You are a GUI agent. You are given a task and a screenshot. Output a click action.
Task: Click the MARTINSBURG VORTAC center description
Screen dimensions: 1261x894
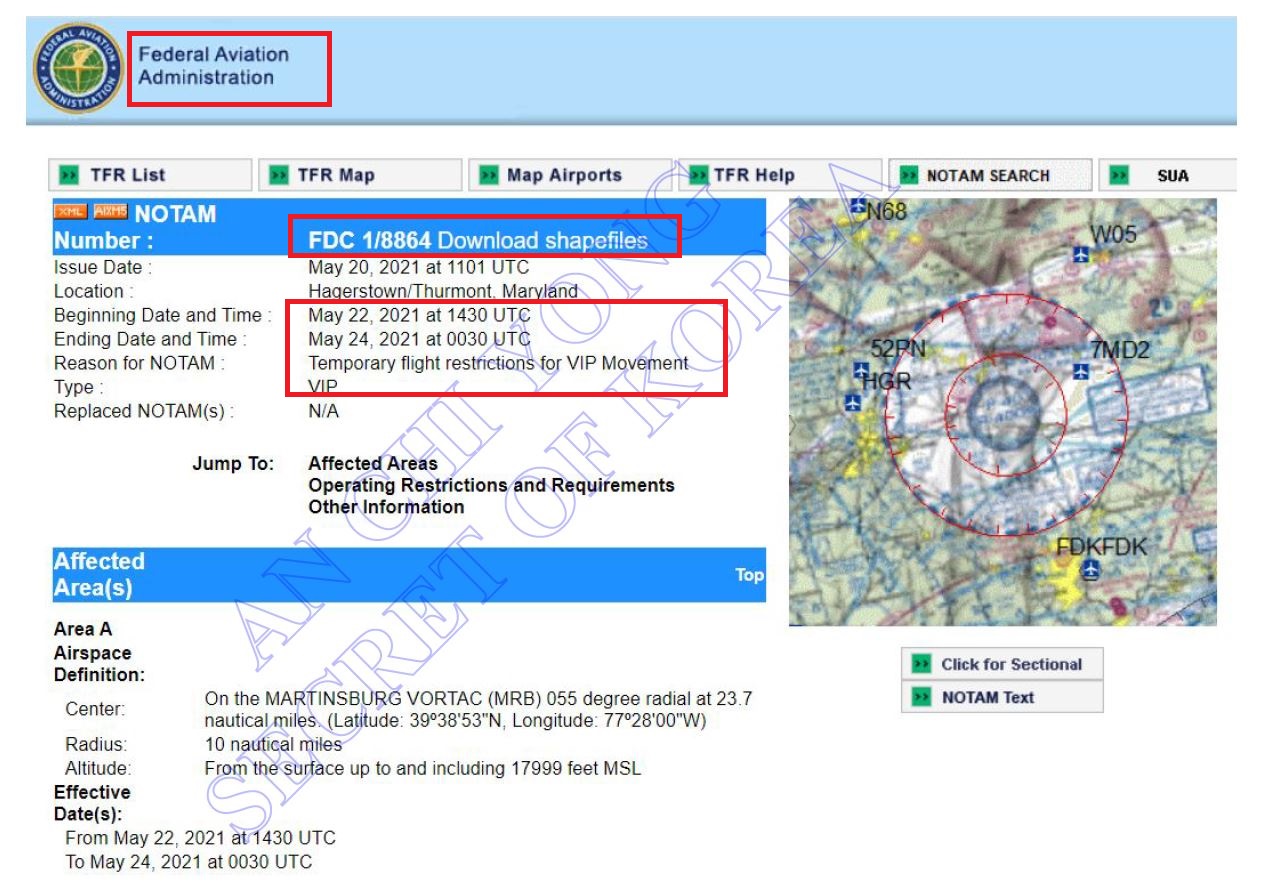(478, 710)
